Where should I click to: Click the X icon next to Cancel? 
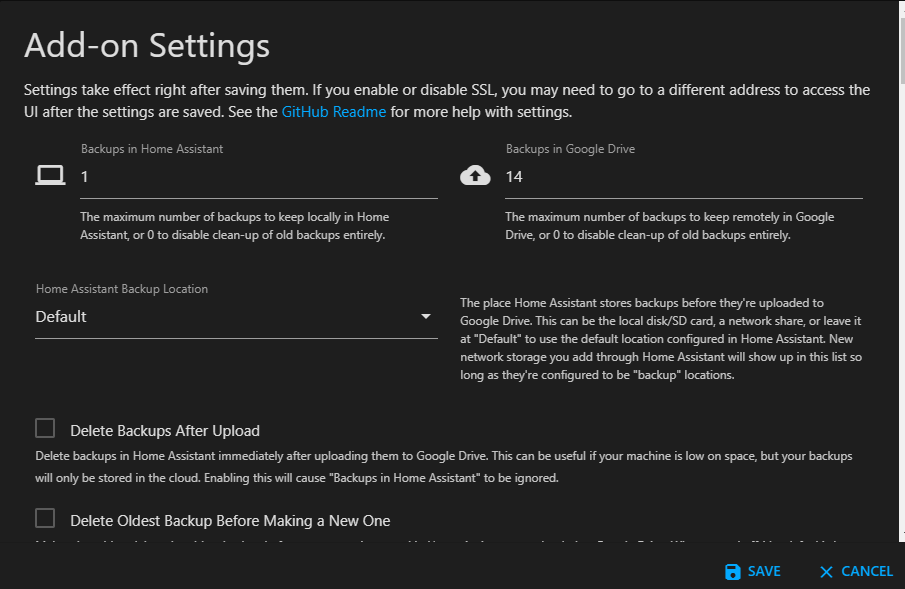click(827, 572)
